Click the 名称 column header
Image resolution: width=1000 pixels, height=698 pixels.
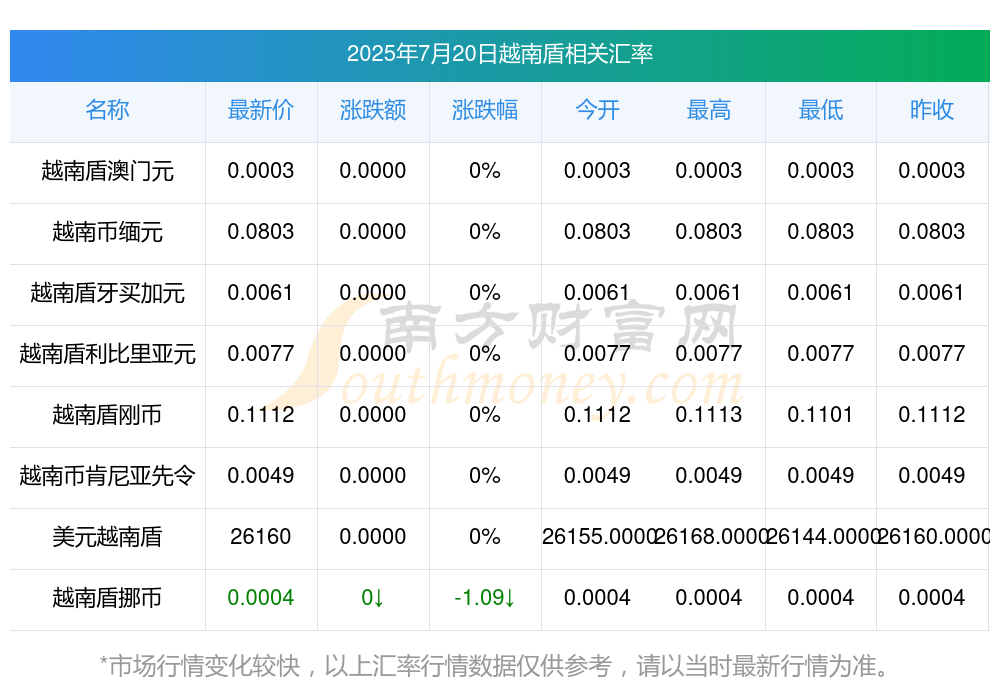point(107,110)
